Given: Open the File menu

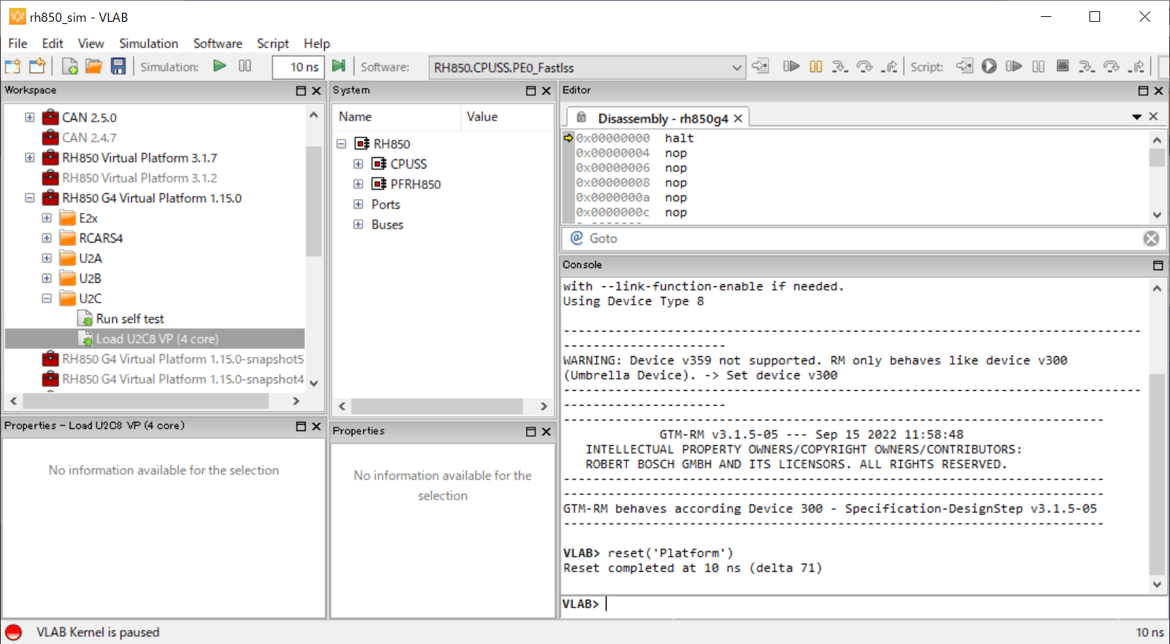Looking at the screenshot, I should coord(17,43).
